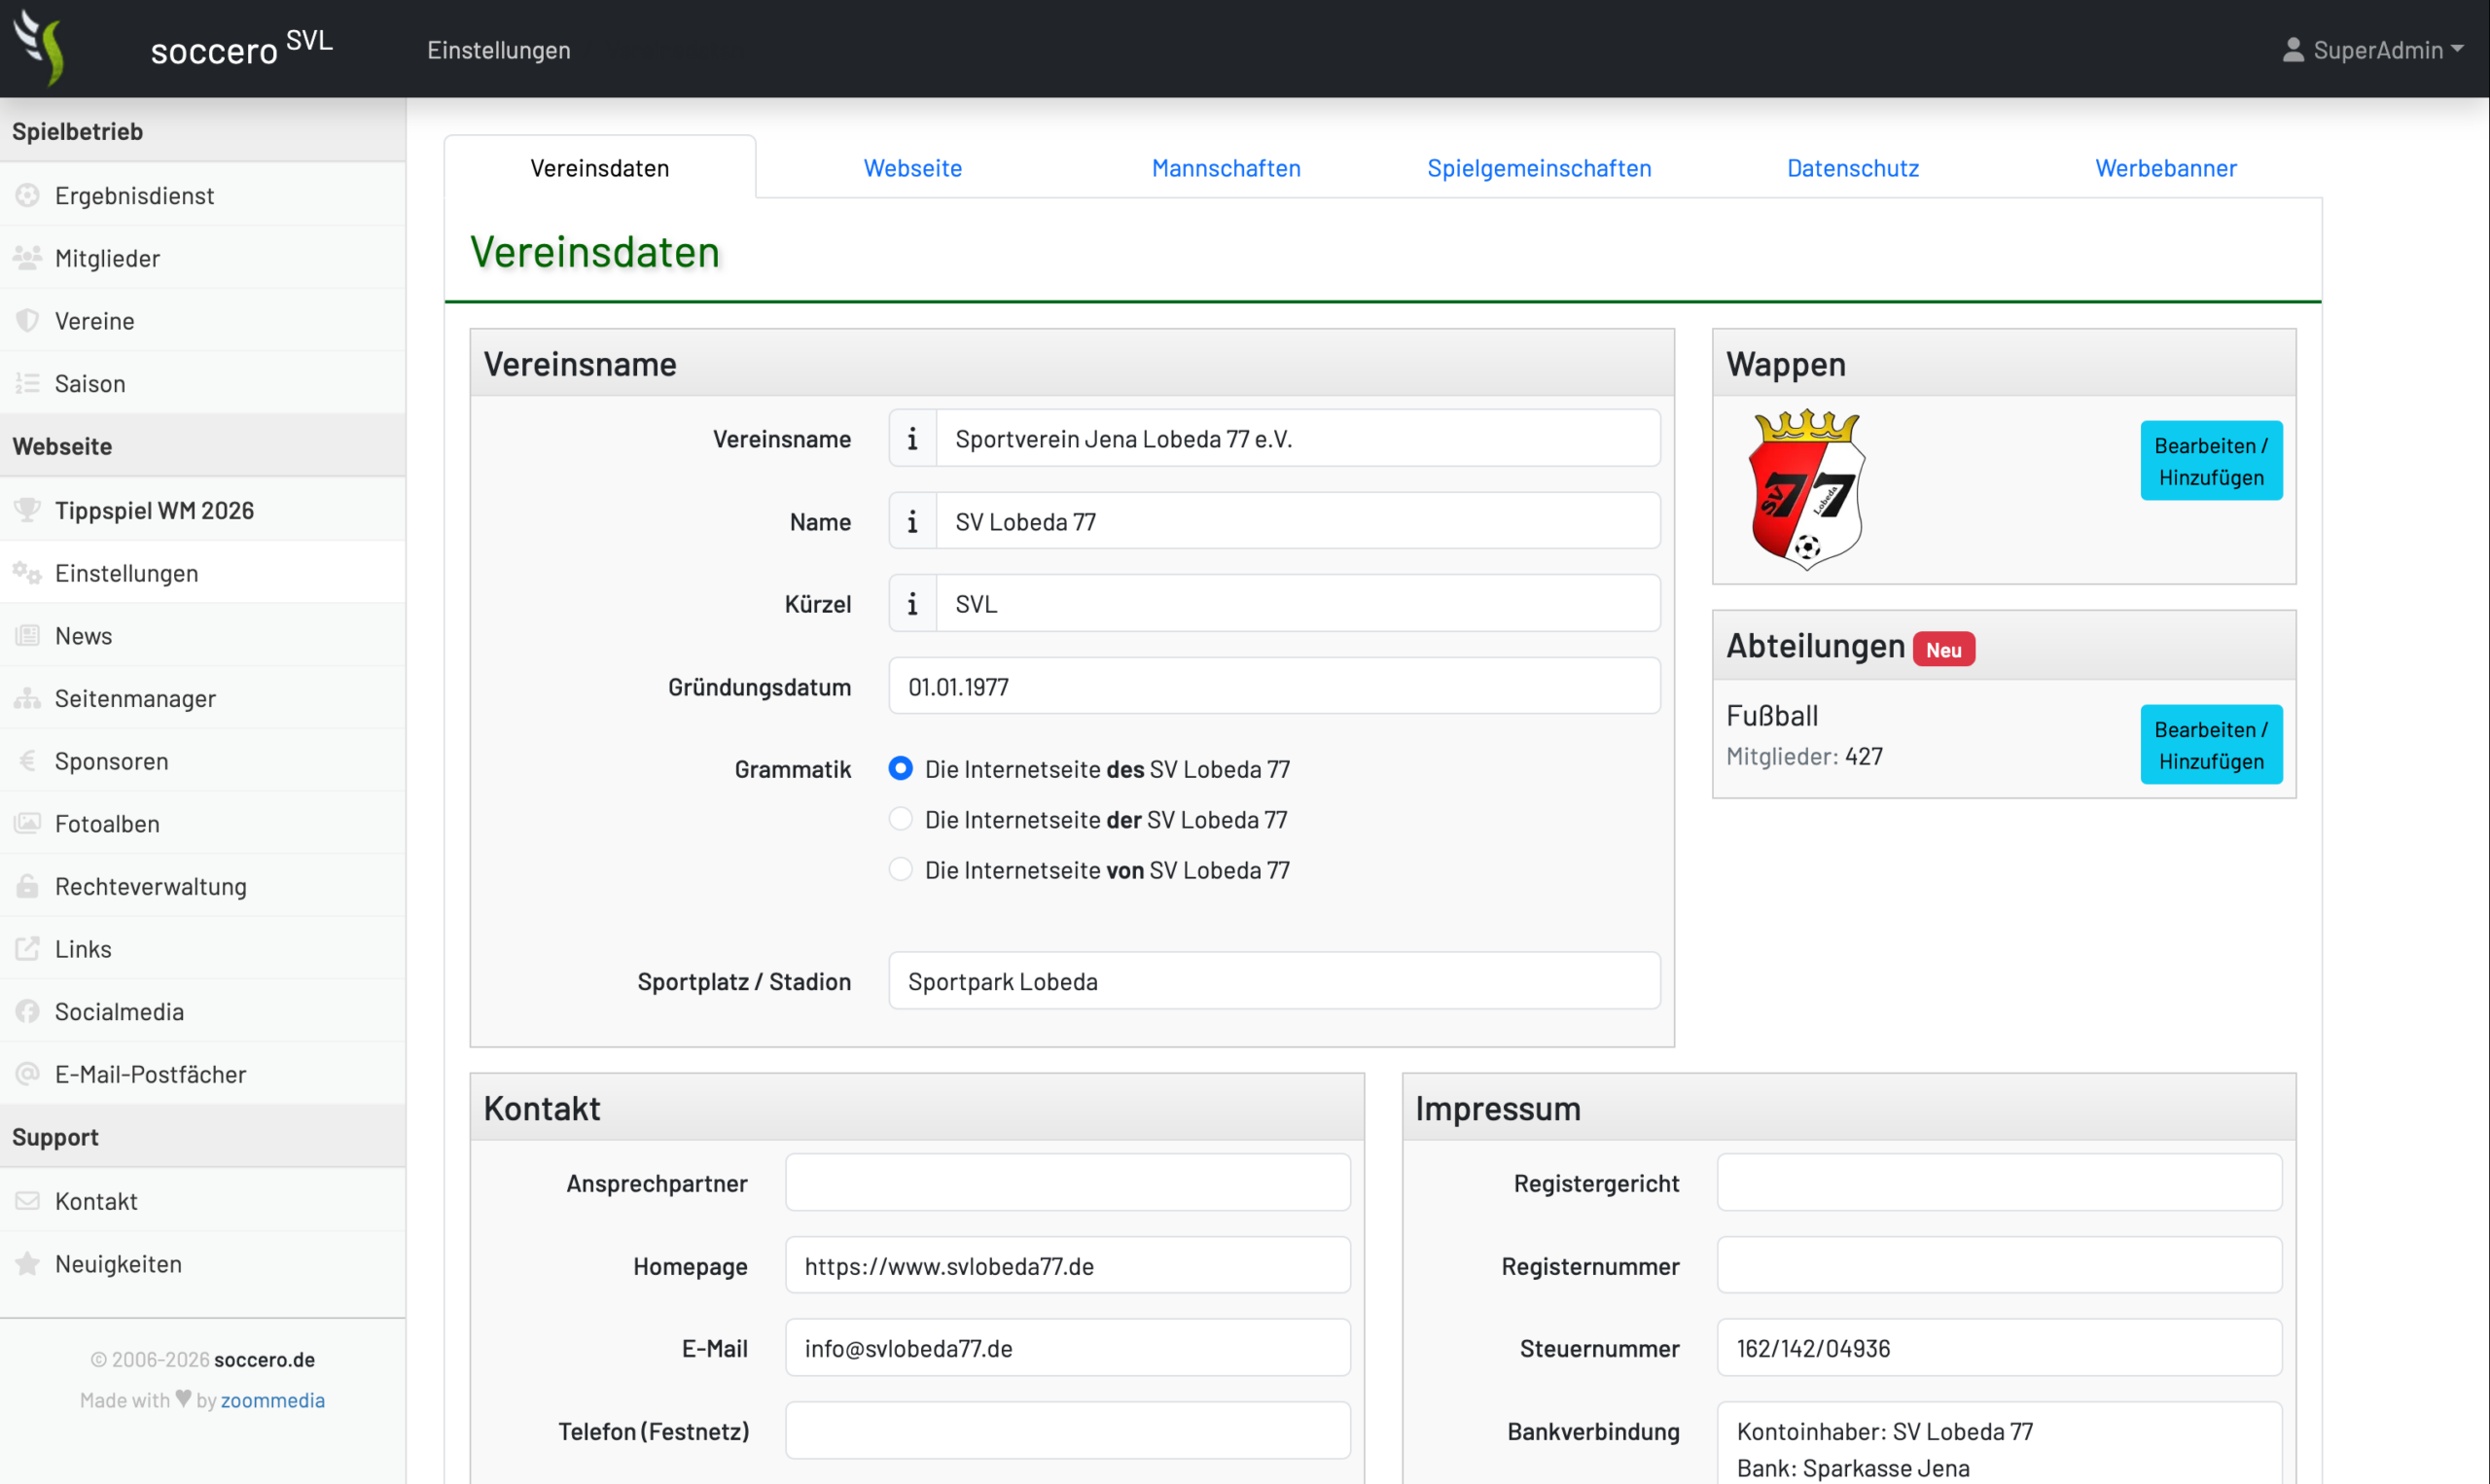Switch to the Mannschaften tab
The width and height of the screenshot is (2490, 1484).
1226,167
